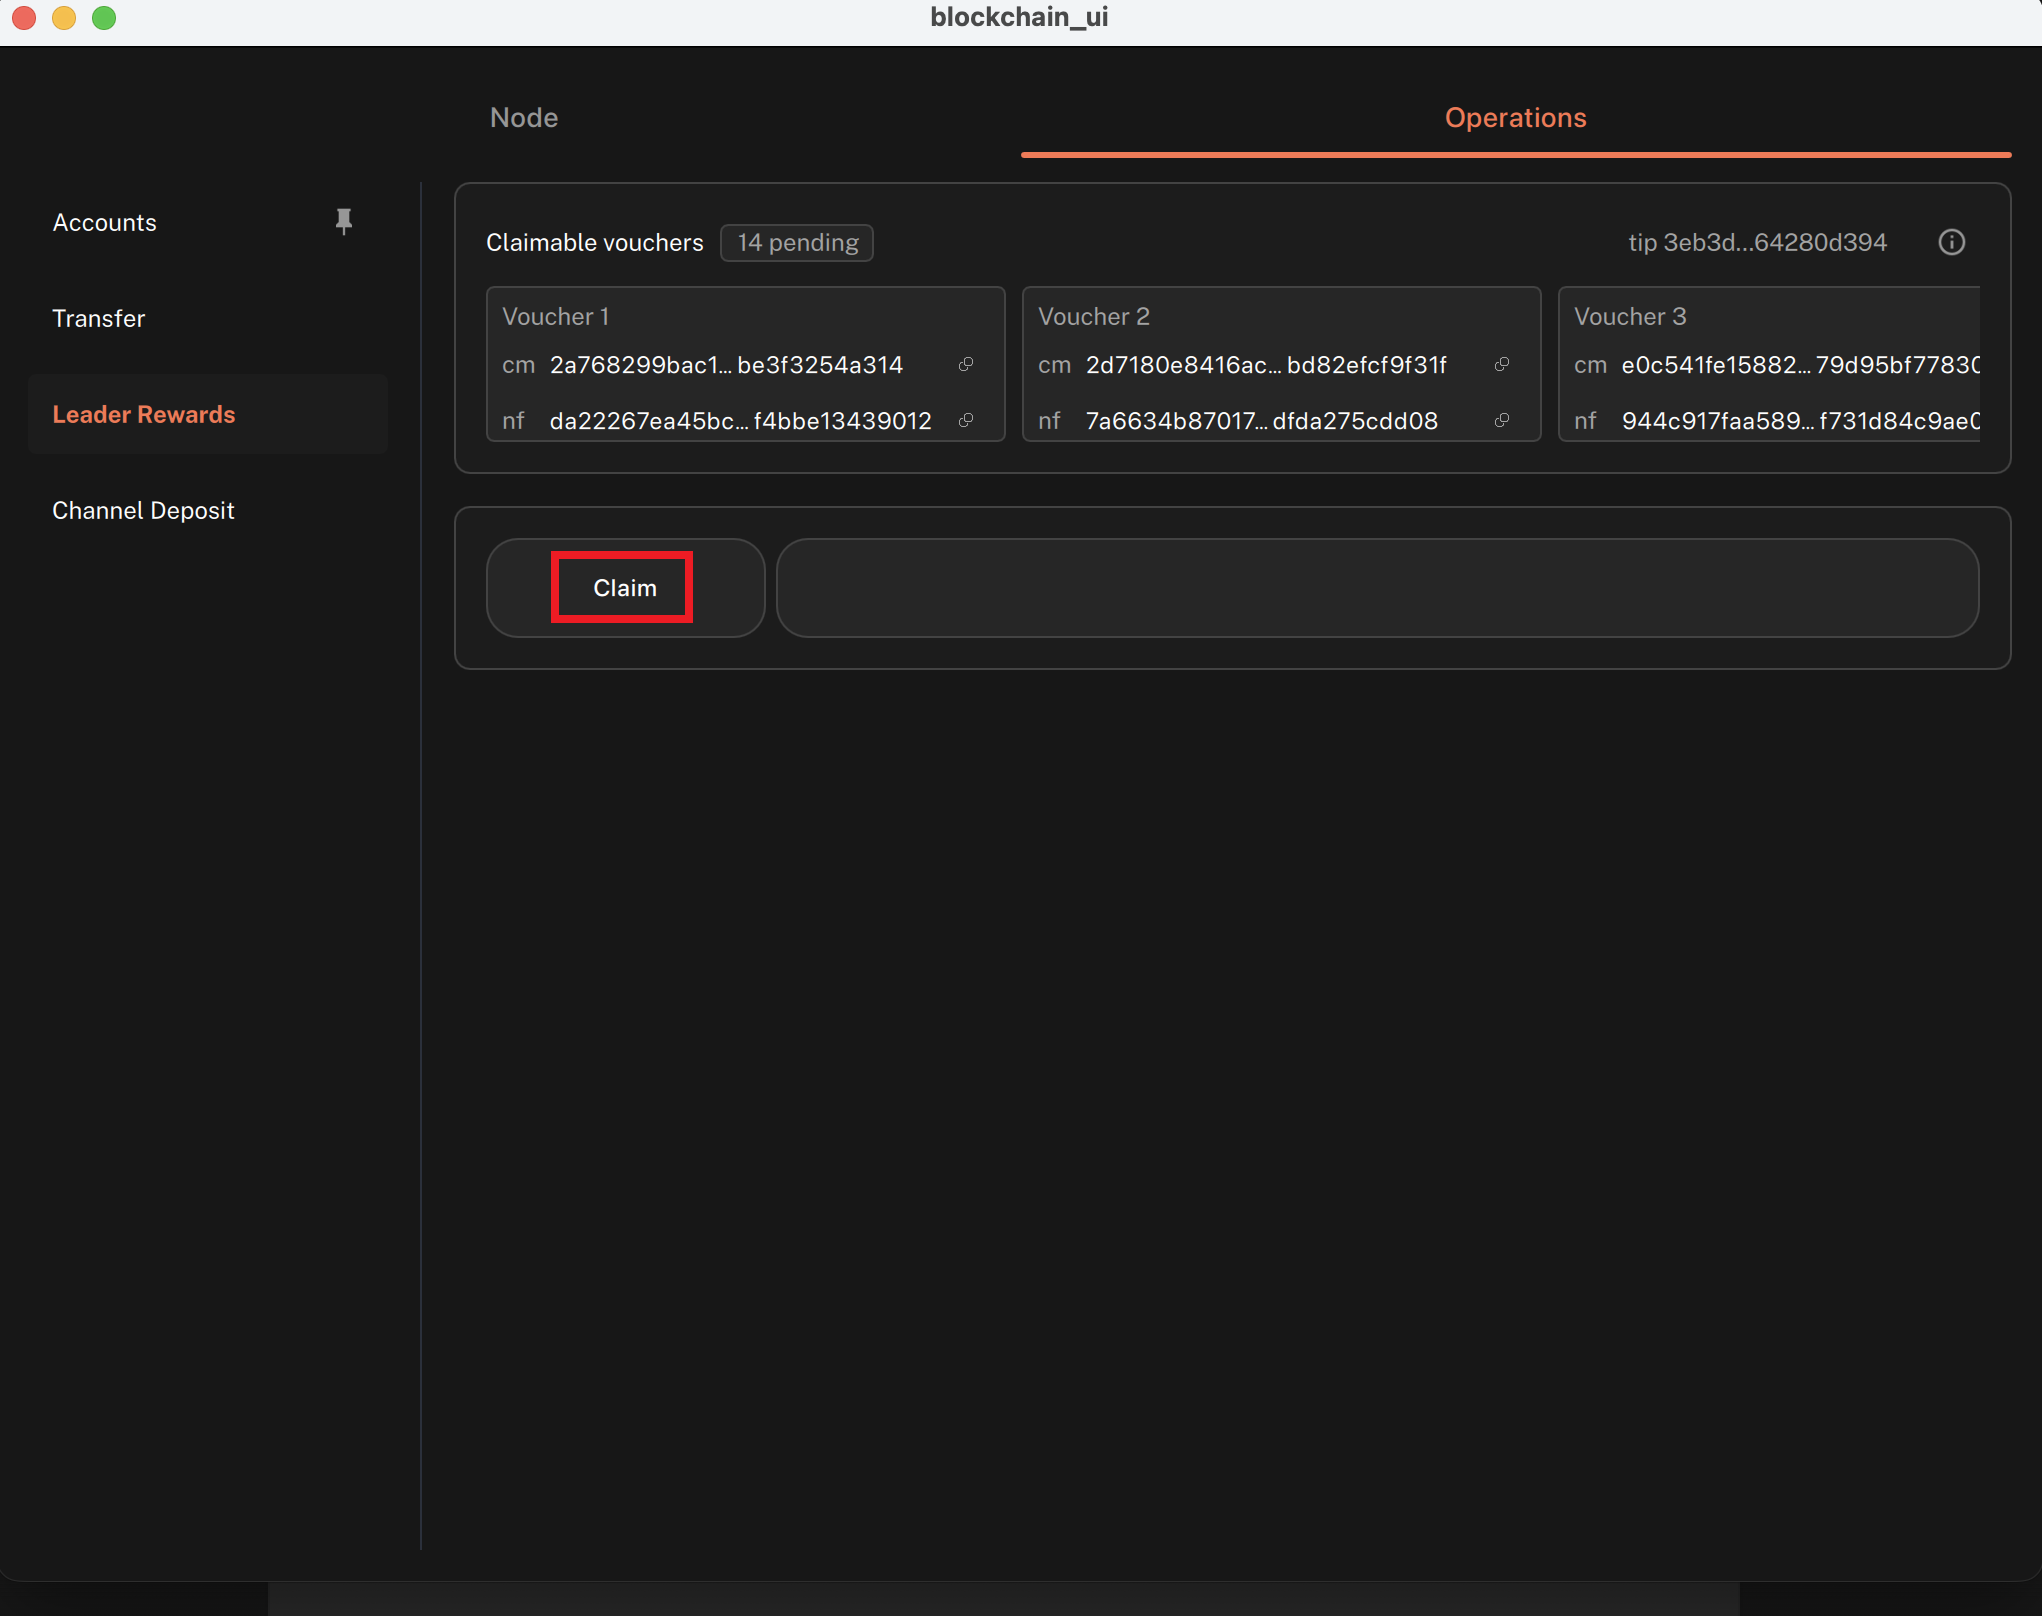Copy Voucher 2 nf hash

pos(1502,421)
